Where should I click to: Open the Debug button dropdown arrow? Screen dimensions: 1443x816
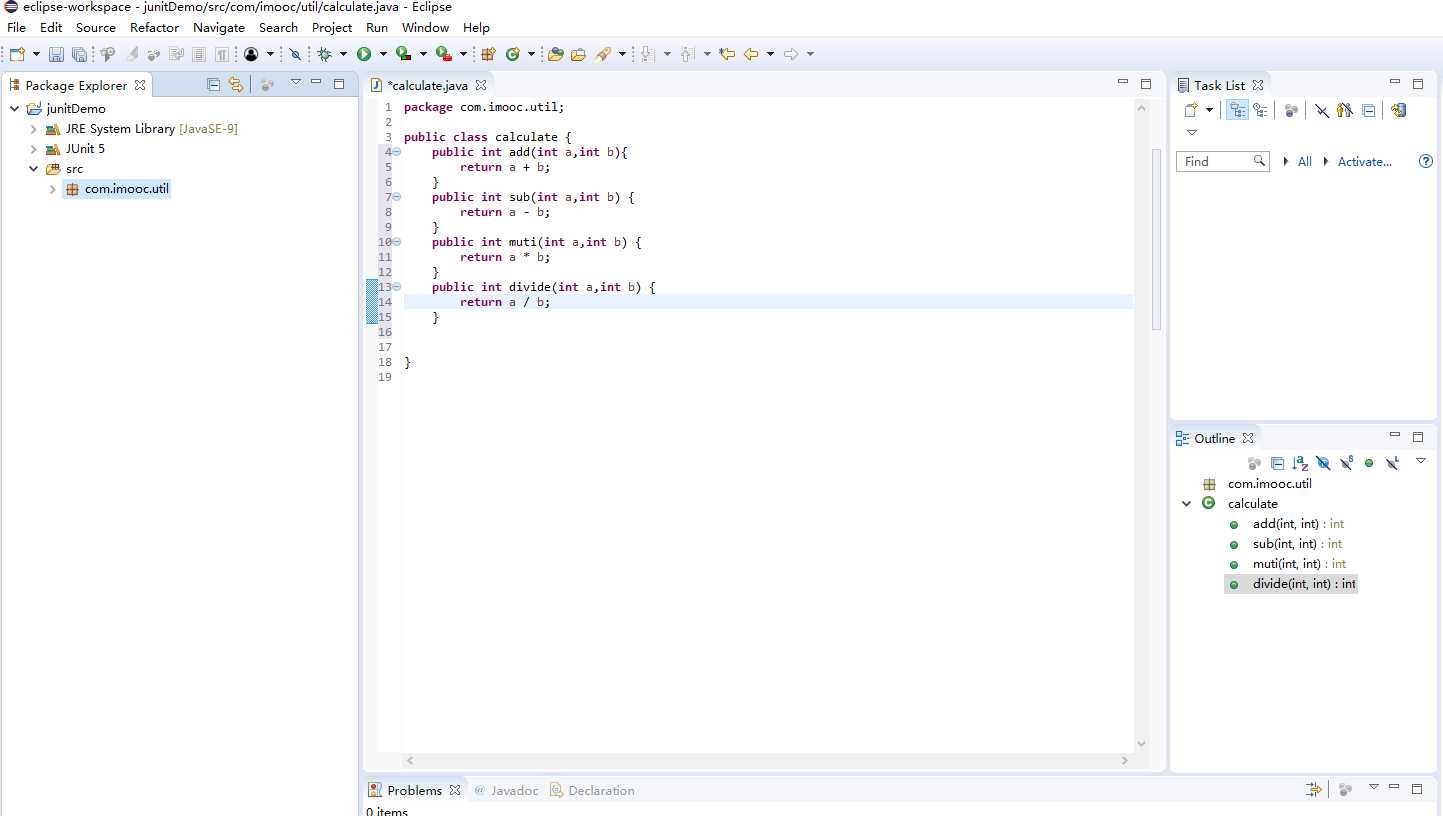tap(343, 54)
